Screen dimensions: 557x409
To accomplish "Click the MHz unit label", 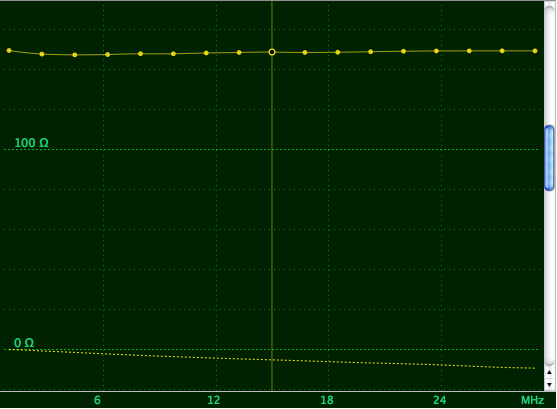I will click(532, 400).
